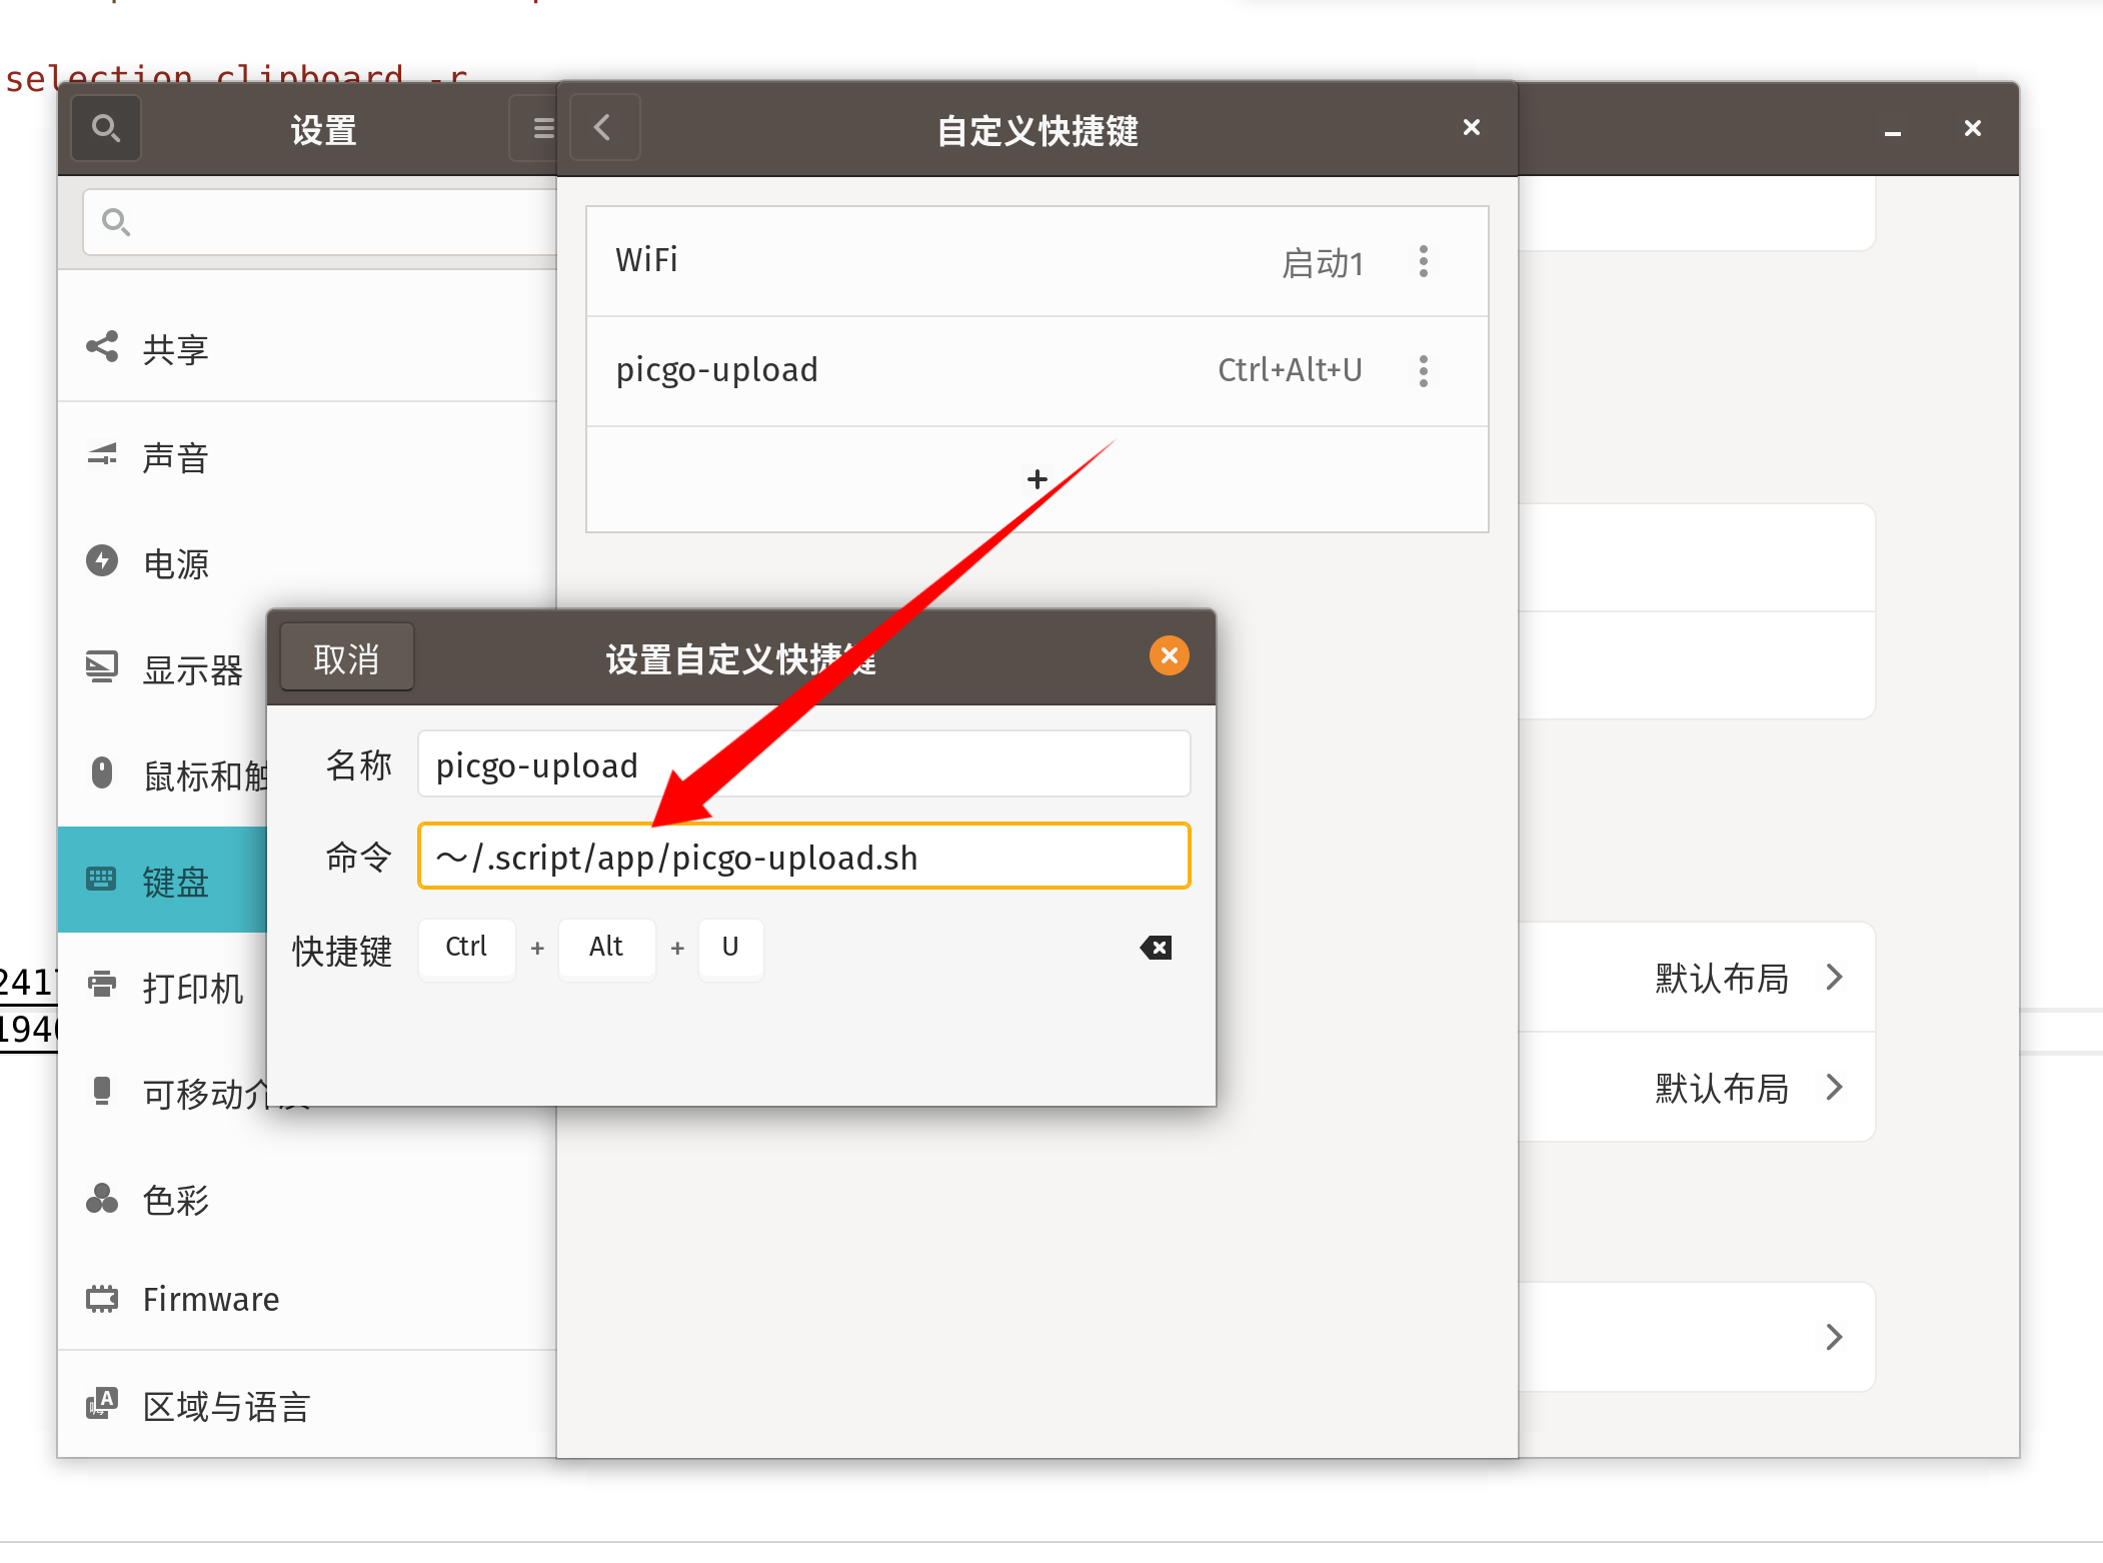This screenshot has height=1563, width=2103.
Task: Click the picgo-upload shortcut row
Action: [x=1037, y=371]
